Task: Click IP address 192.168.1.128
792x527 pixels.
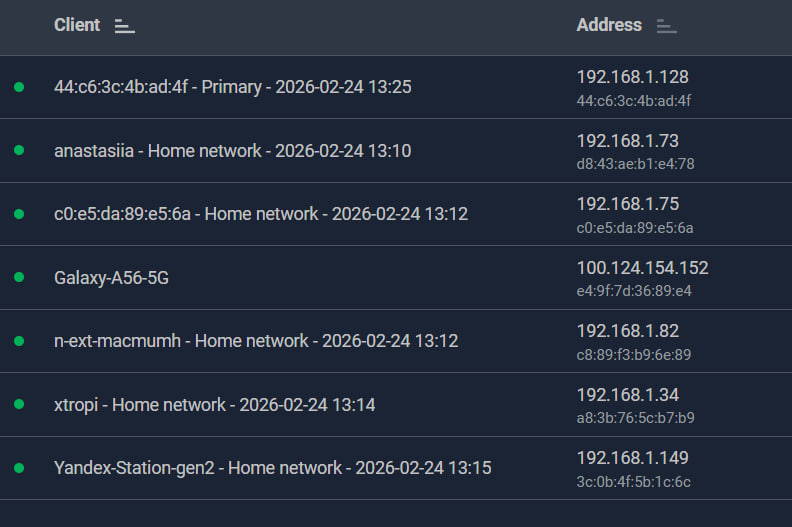Action: (632, 77)
